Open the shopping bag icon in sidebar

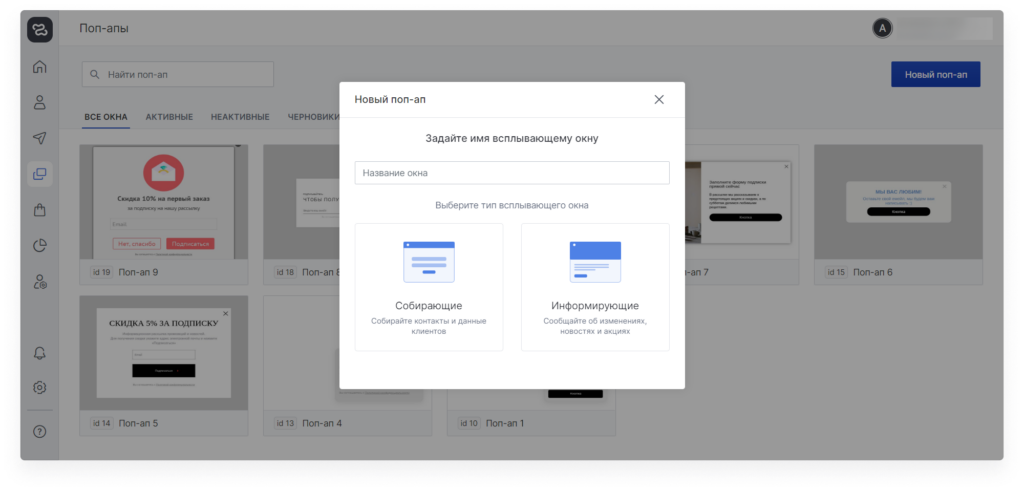pos(40,210)
